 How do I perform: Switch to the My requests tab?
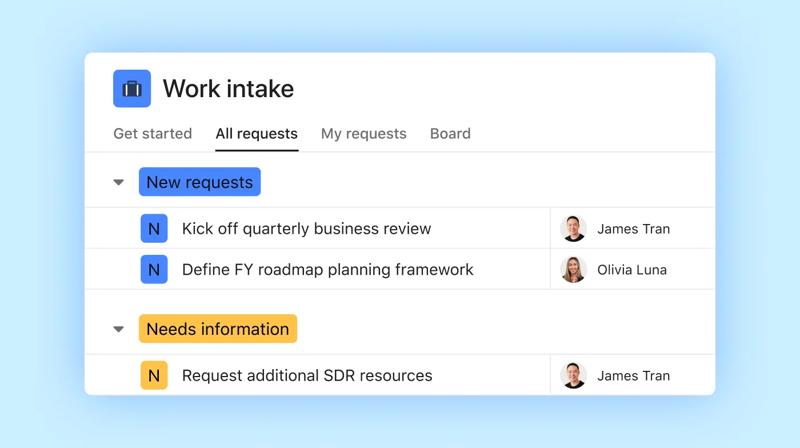coord(363,133)
